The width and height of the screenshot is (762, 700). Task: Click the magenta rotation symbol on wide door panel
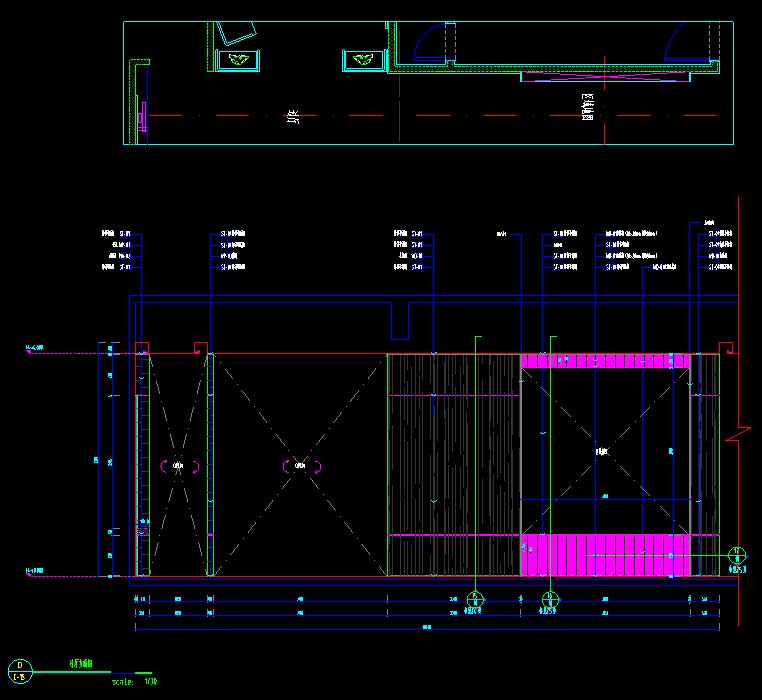[299, 465]
